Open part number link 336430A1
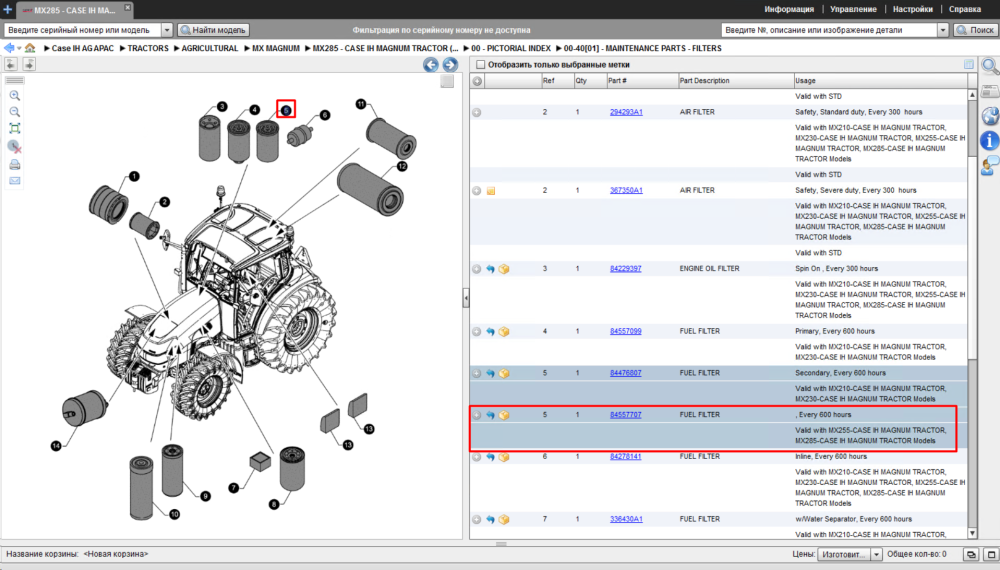 coord(626,520)
